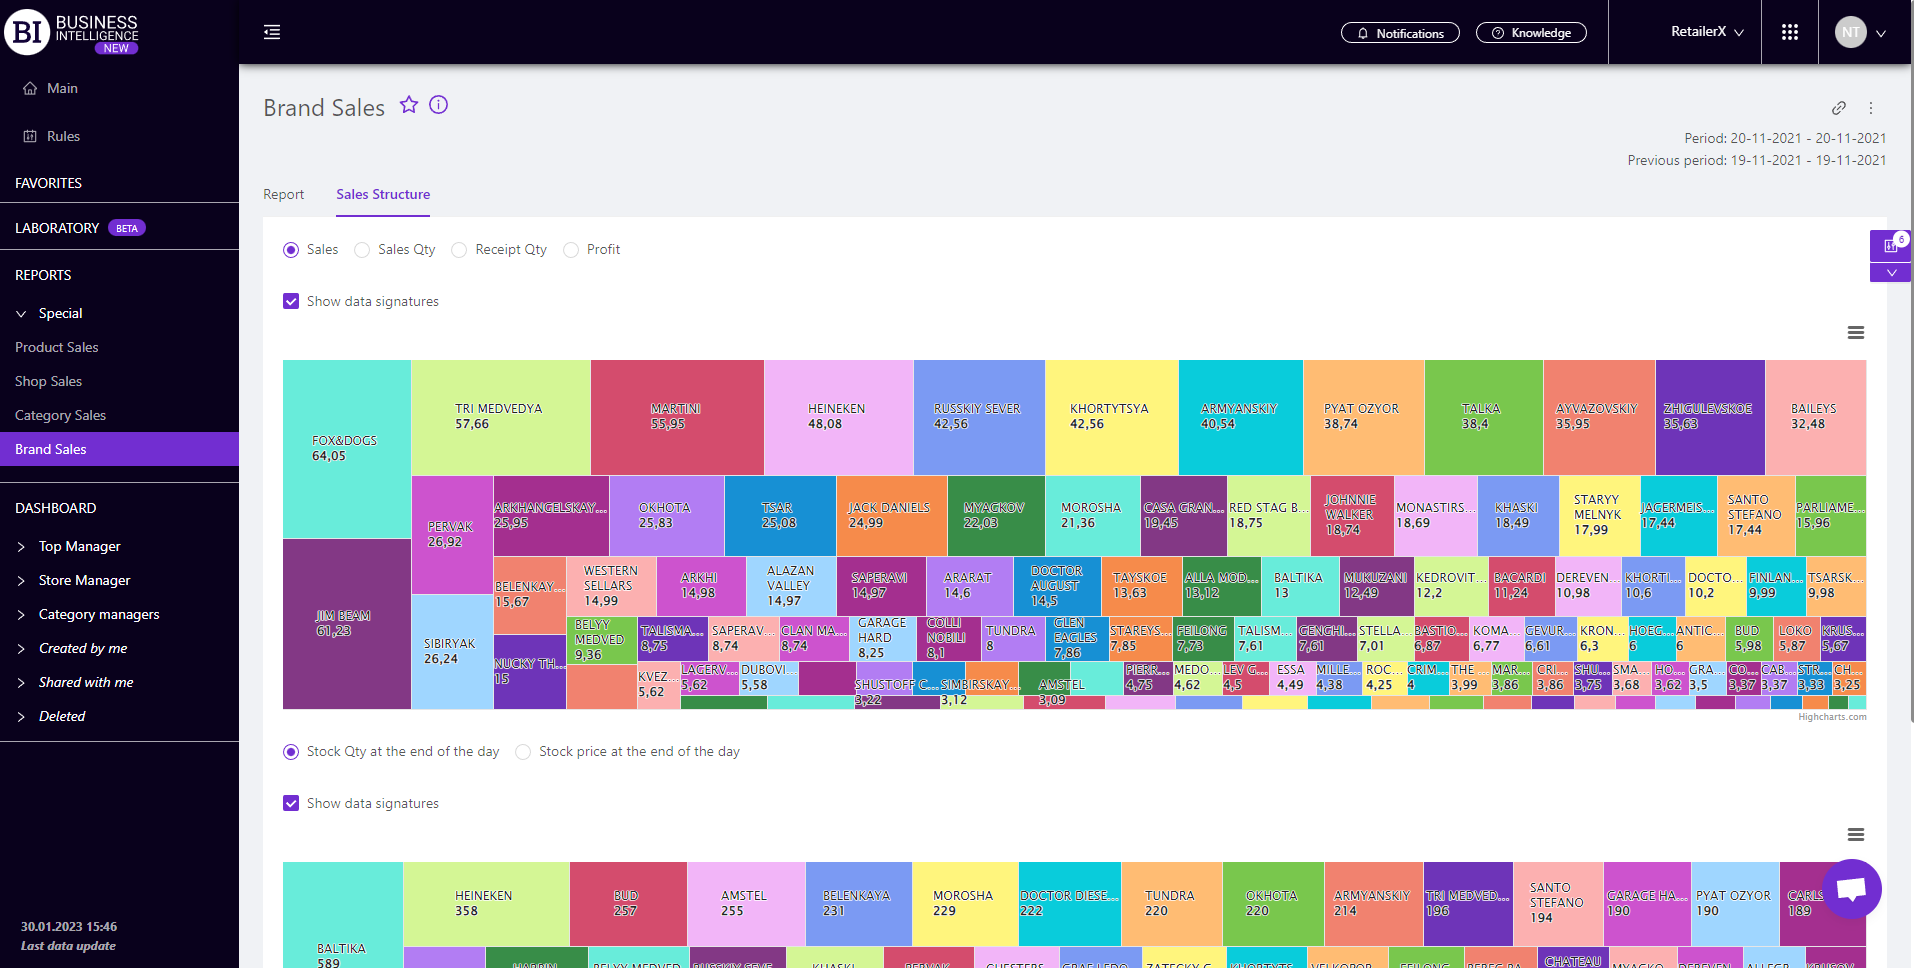Screen dimensions: 1914x968
Task: Open the Sales treemap chart context menu
Action: 1855,333
